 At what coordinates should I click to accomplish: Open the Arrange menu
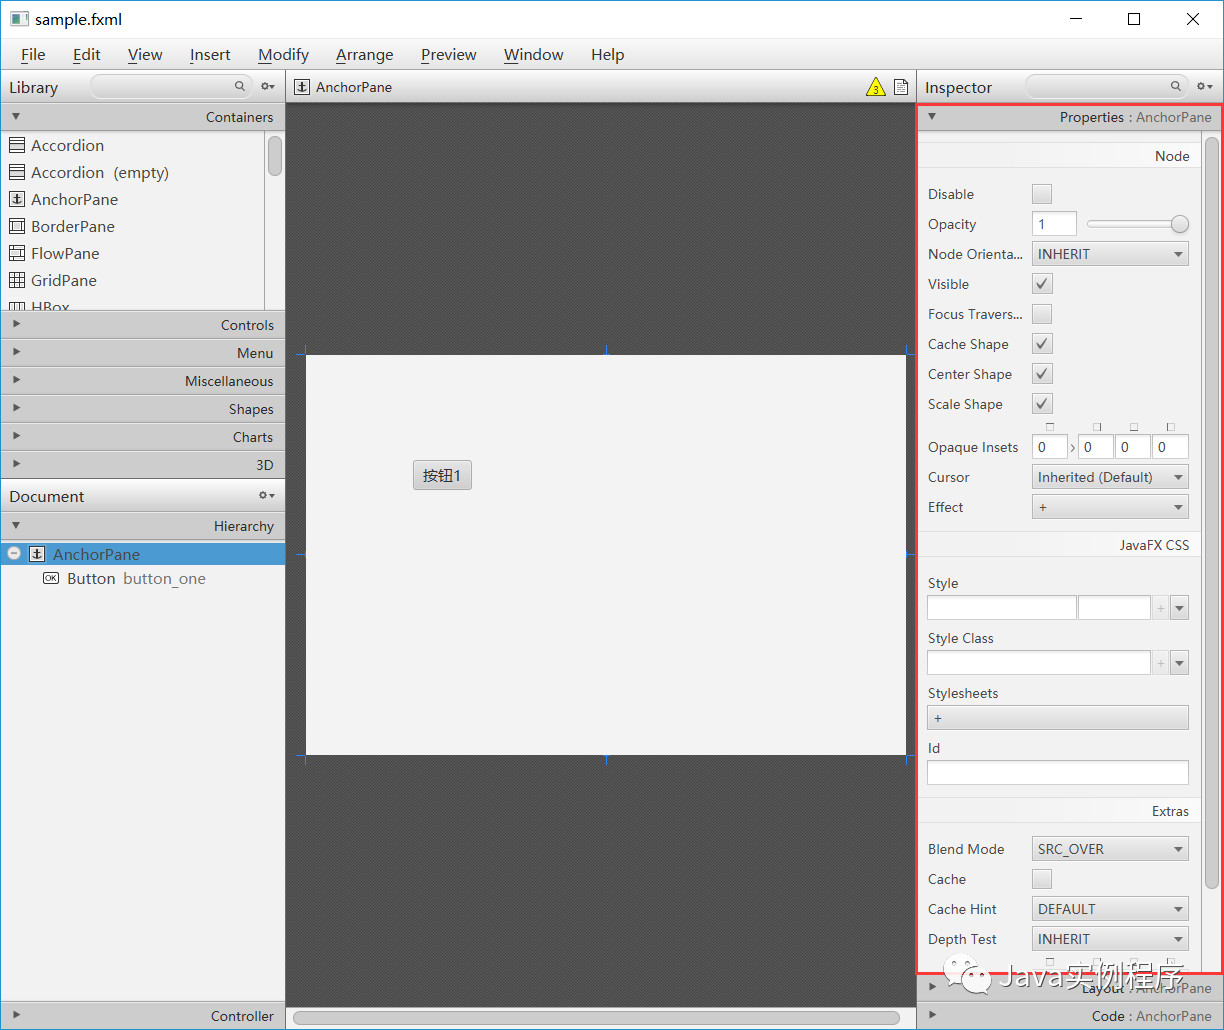coord(364,55)
